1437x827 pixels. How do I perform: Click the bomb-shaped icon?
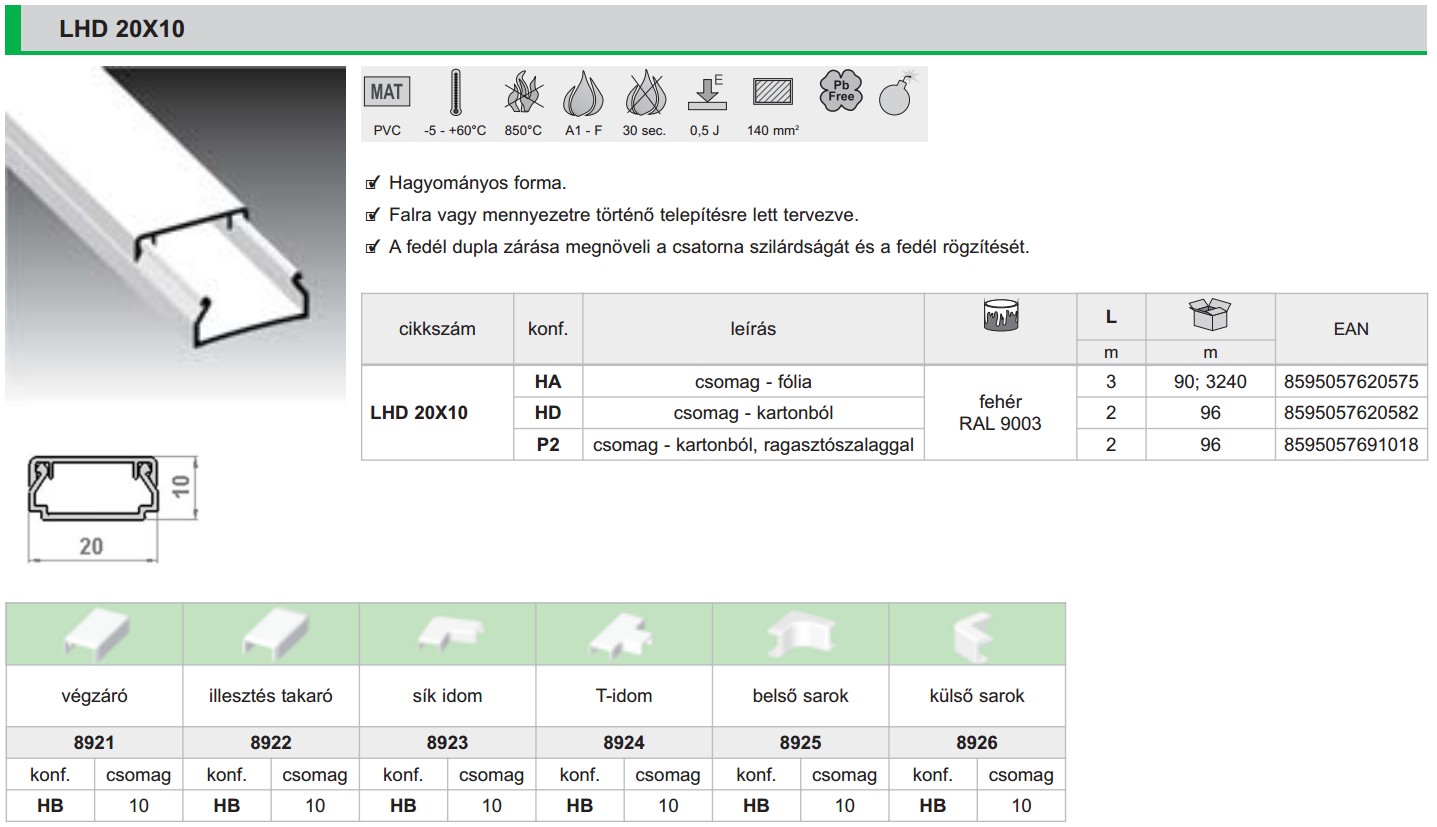(894, 95)
